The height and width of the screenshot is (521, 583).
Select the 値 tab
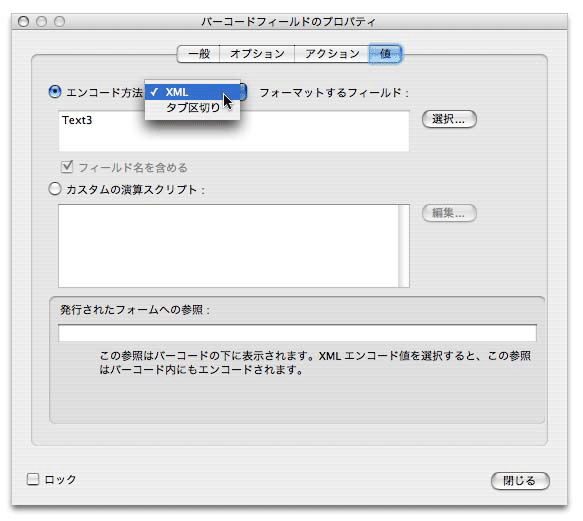pos(385,54)
